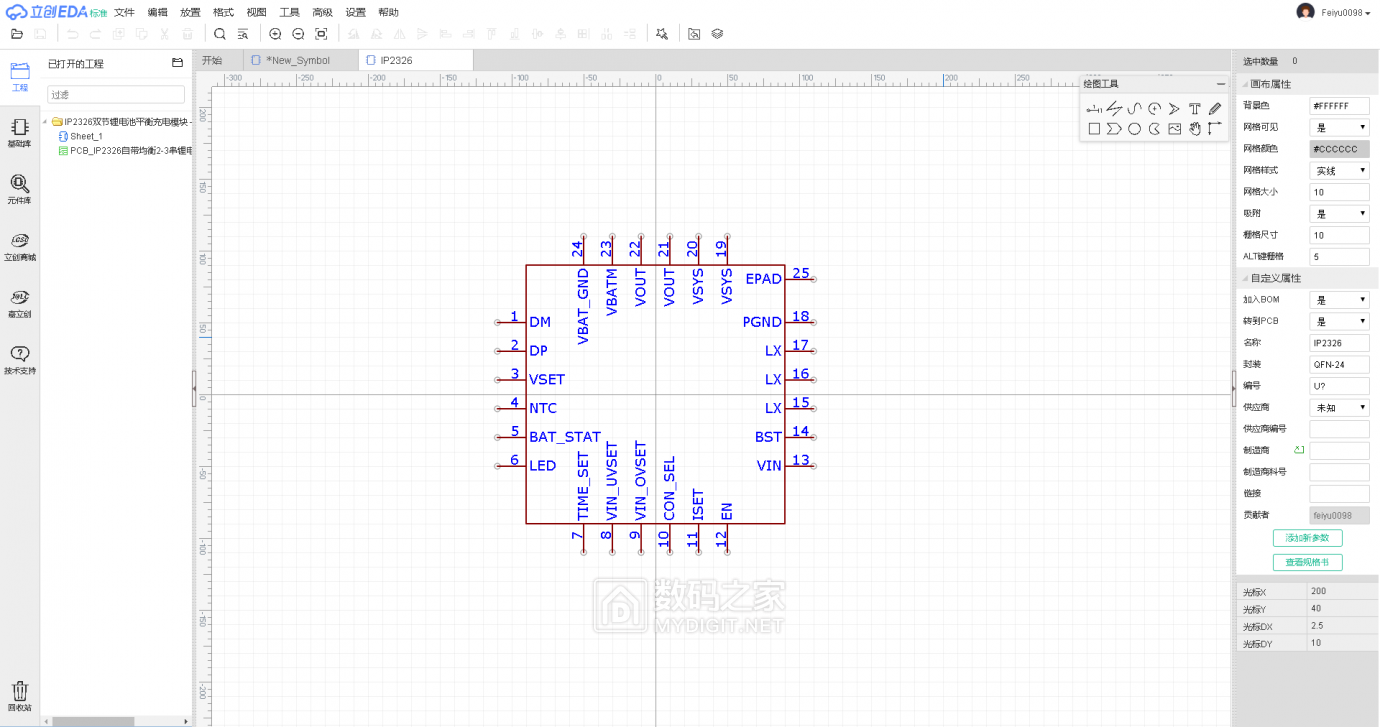Open the 回收站 recycle bin
The height and width of the screenshot is (727, 1380).
pyautogui.click(x=19, y=696)
